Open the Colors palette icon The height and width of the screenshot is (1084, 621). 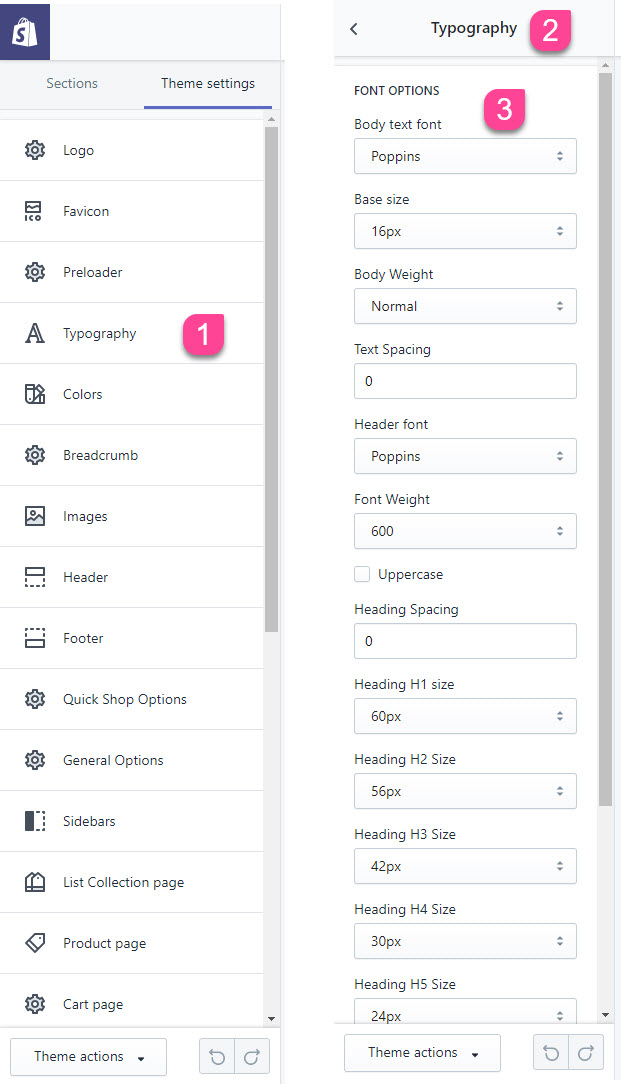pos(35,394)
